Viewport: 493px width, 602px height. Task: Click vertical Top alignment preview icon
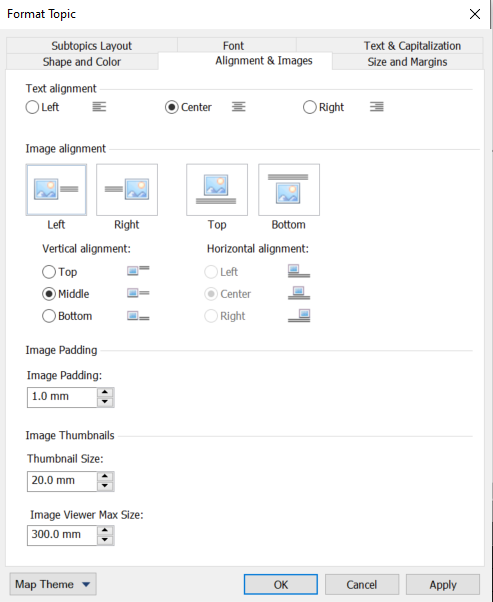tap(138, 270)
